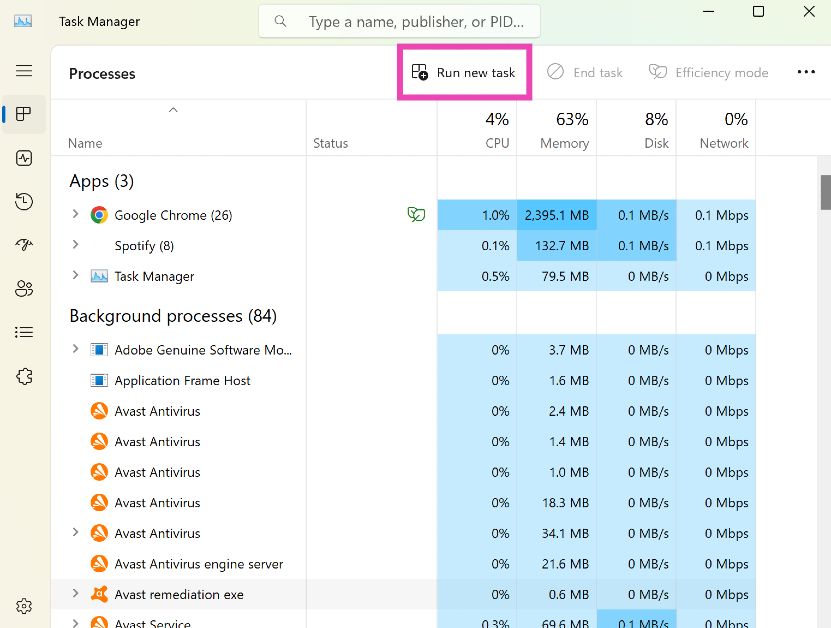Expand the Google Chrome process group
The width and height of the screenshot is (831, 628).
(x=75, y=214)
